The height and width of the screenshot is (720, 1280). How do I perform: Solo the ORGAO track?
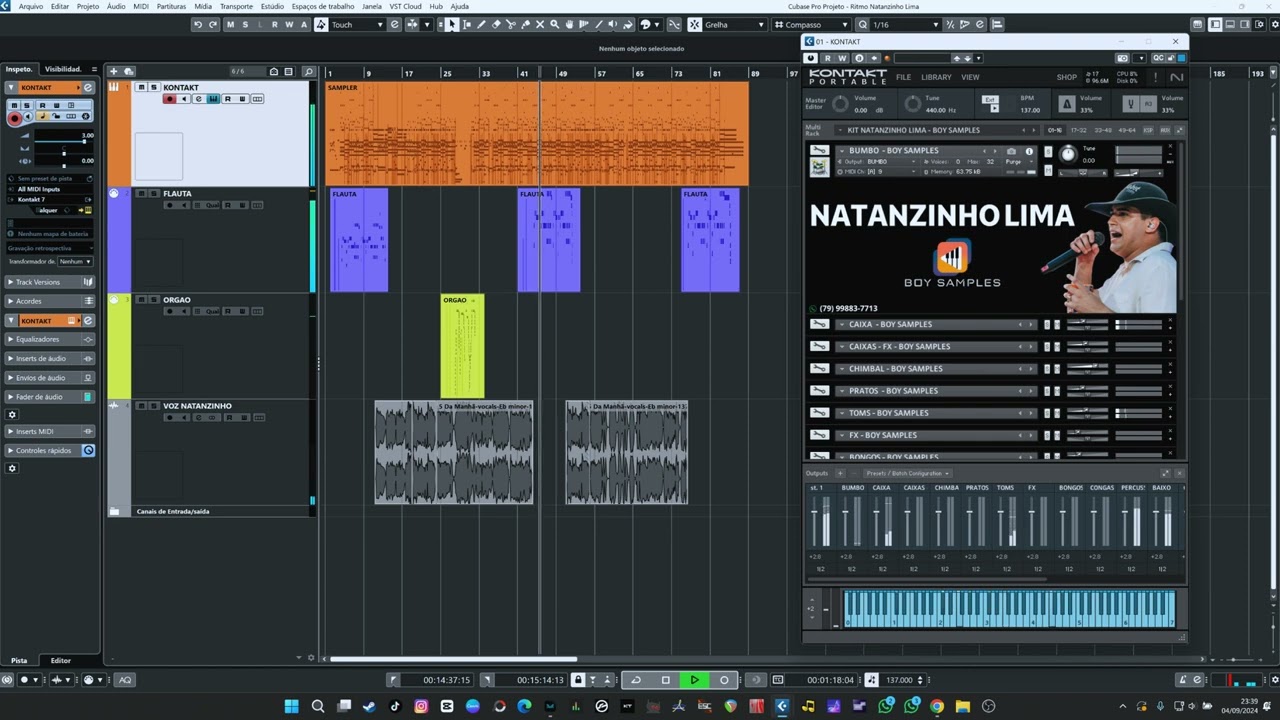click(153, 300)
